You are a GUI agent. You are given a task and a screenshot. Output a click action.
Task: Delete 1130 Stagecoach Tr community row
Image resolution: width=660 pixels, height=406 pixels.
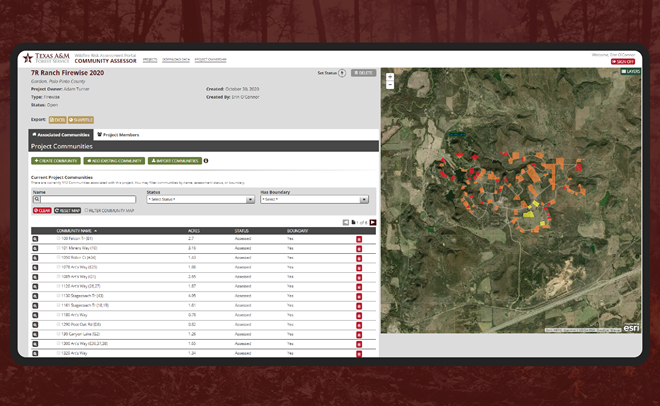[359, 297]
